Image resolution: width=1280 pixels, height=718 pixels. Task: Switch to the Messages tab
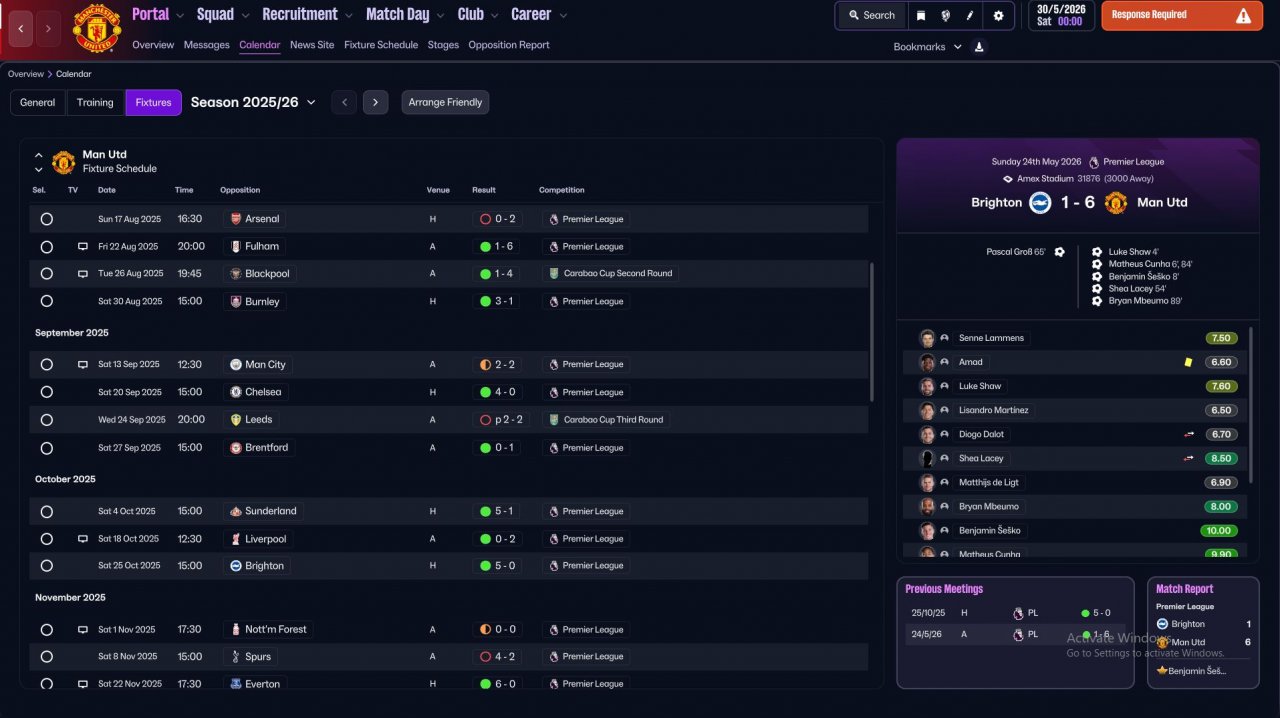pos(207,45)
